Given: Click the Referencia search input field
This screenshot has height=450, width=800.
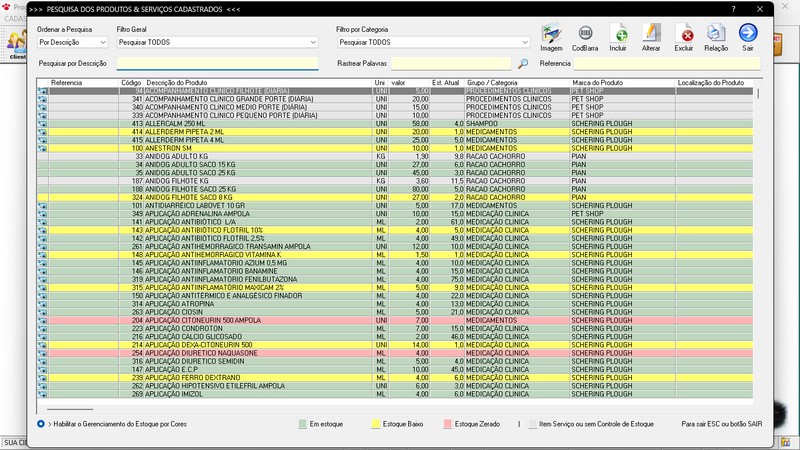Looking at the screenshot, I should [665, 63].
